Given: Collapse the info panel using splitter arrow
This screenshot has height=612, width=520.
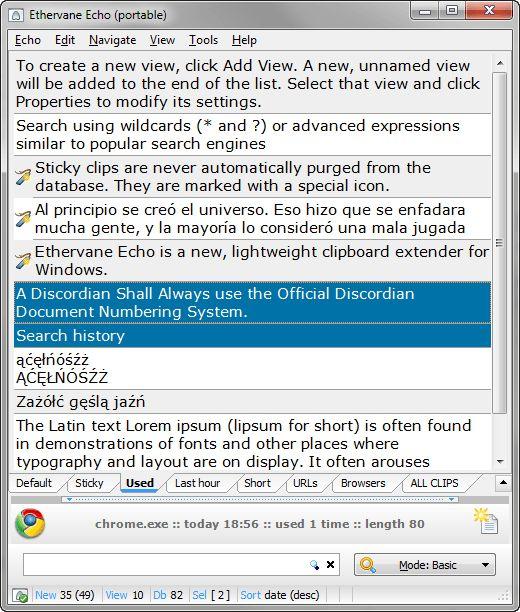Looking at the screenshot, I should (x=69, y=499).
